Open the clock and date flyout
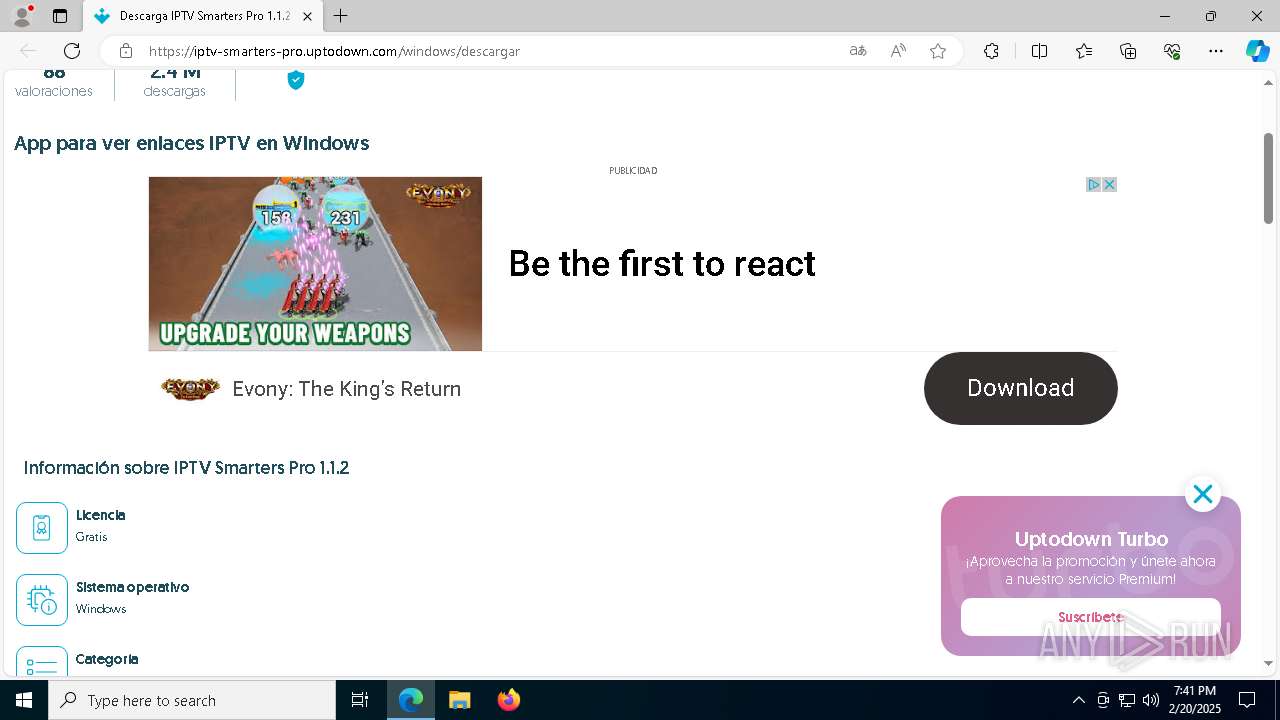The height and width of the screenshot is (720, 1280). point(1195,700)
